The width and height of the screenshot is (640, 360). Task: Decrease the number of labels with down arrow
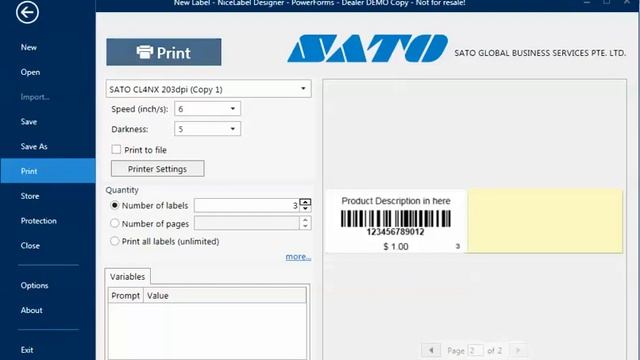tap(305, 209)
